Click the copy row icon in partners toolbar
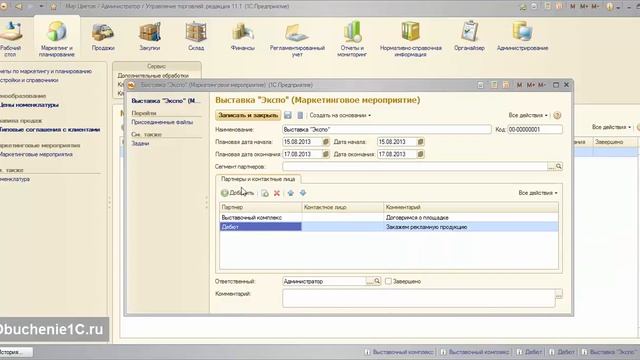 pyautogui.click(x=265, y=193)
